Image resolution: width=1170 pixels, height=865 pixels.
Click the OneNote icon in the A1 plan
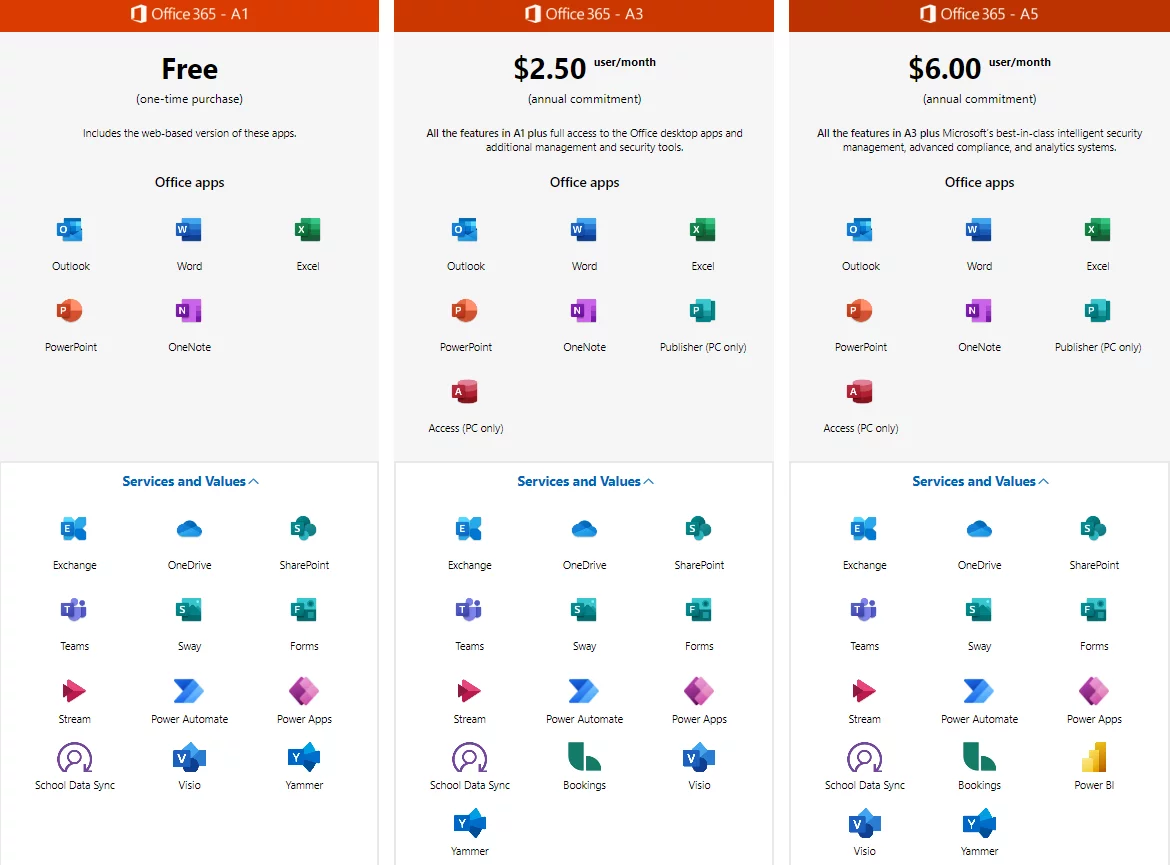pyautogui.click(x=189, y=311)
